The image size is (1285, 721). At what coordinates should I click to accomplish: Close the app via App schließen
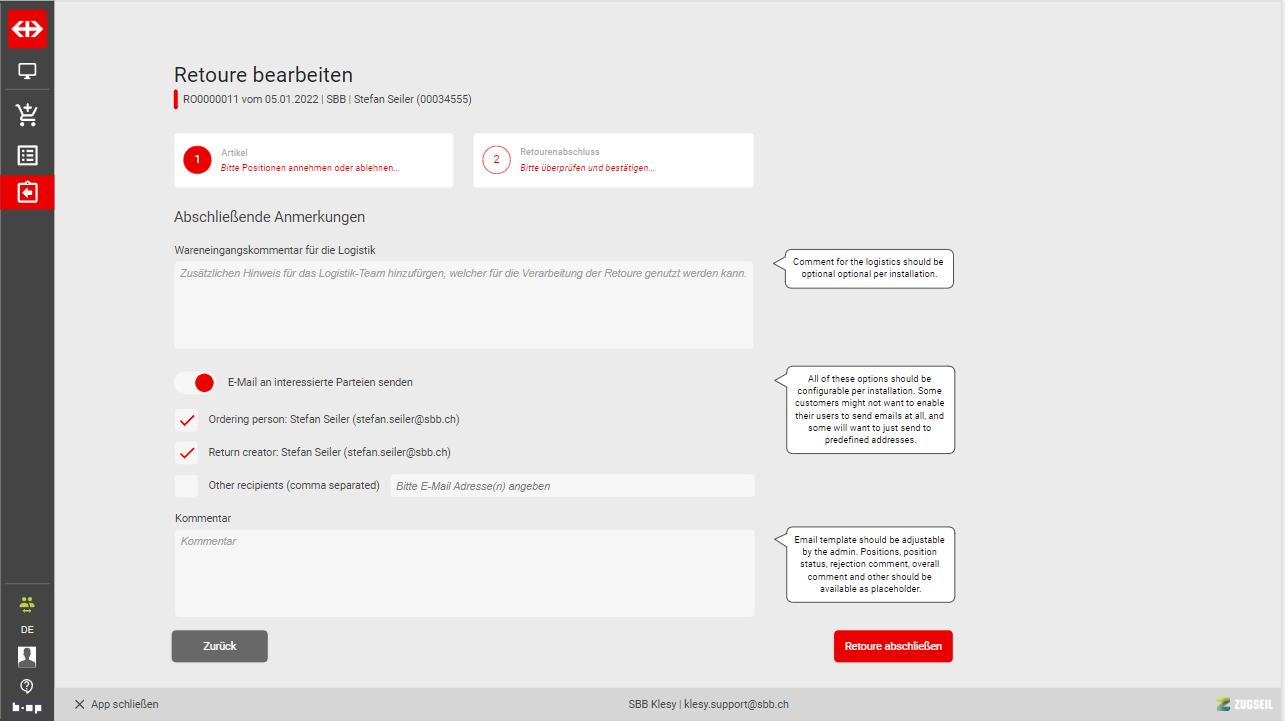click(x=116, y=704)
